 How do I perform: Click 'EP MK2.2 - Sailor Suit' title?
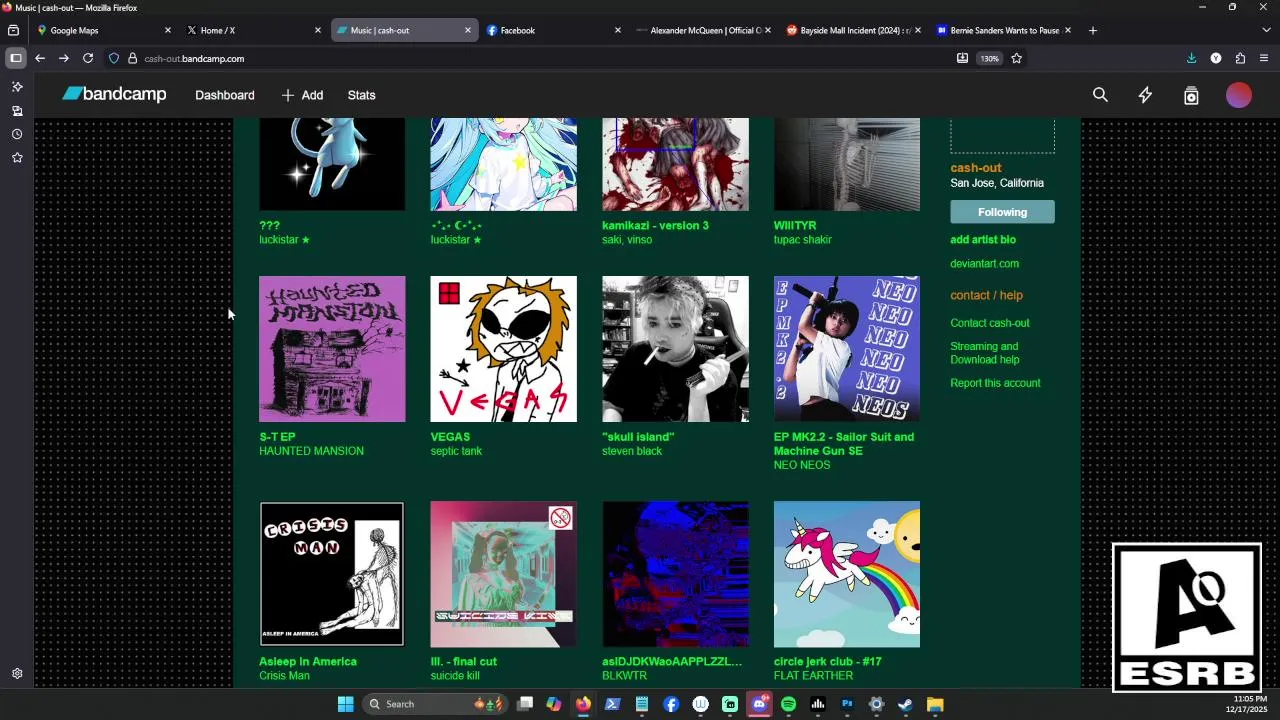[843, 444]
